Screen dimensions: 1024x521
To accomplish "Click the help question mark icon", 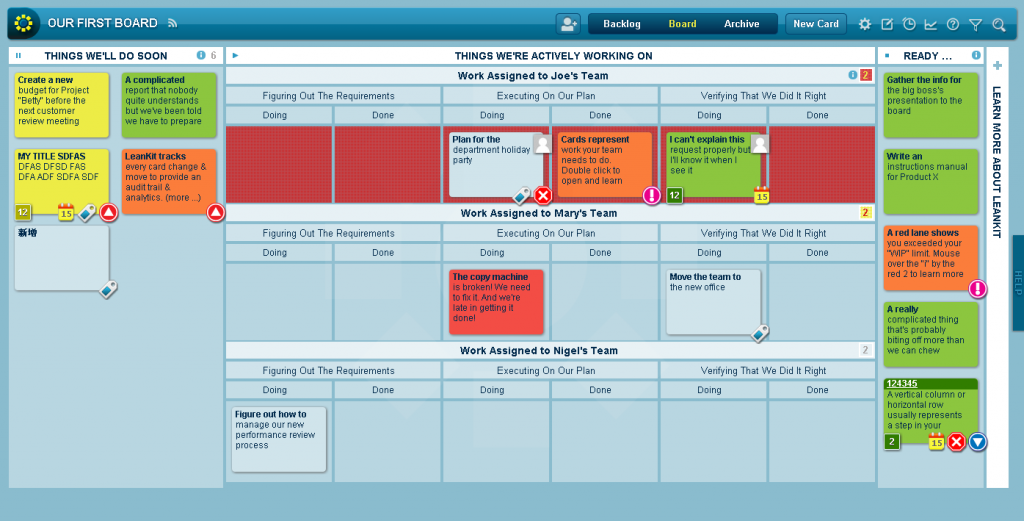I will coord(953,24).
